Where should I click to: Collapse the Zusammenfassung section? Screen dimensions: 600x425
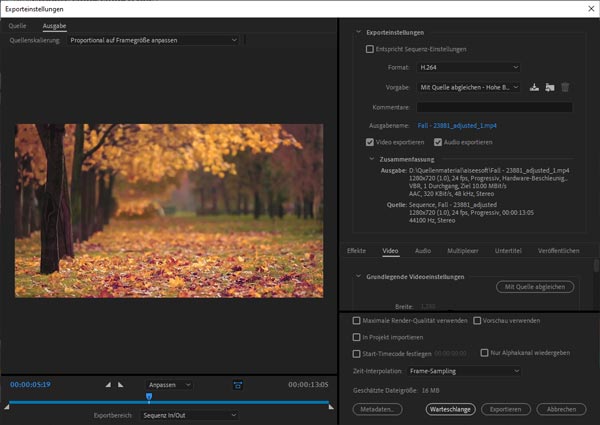372,159
